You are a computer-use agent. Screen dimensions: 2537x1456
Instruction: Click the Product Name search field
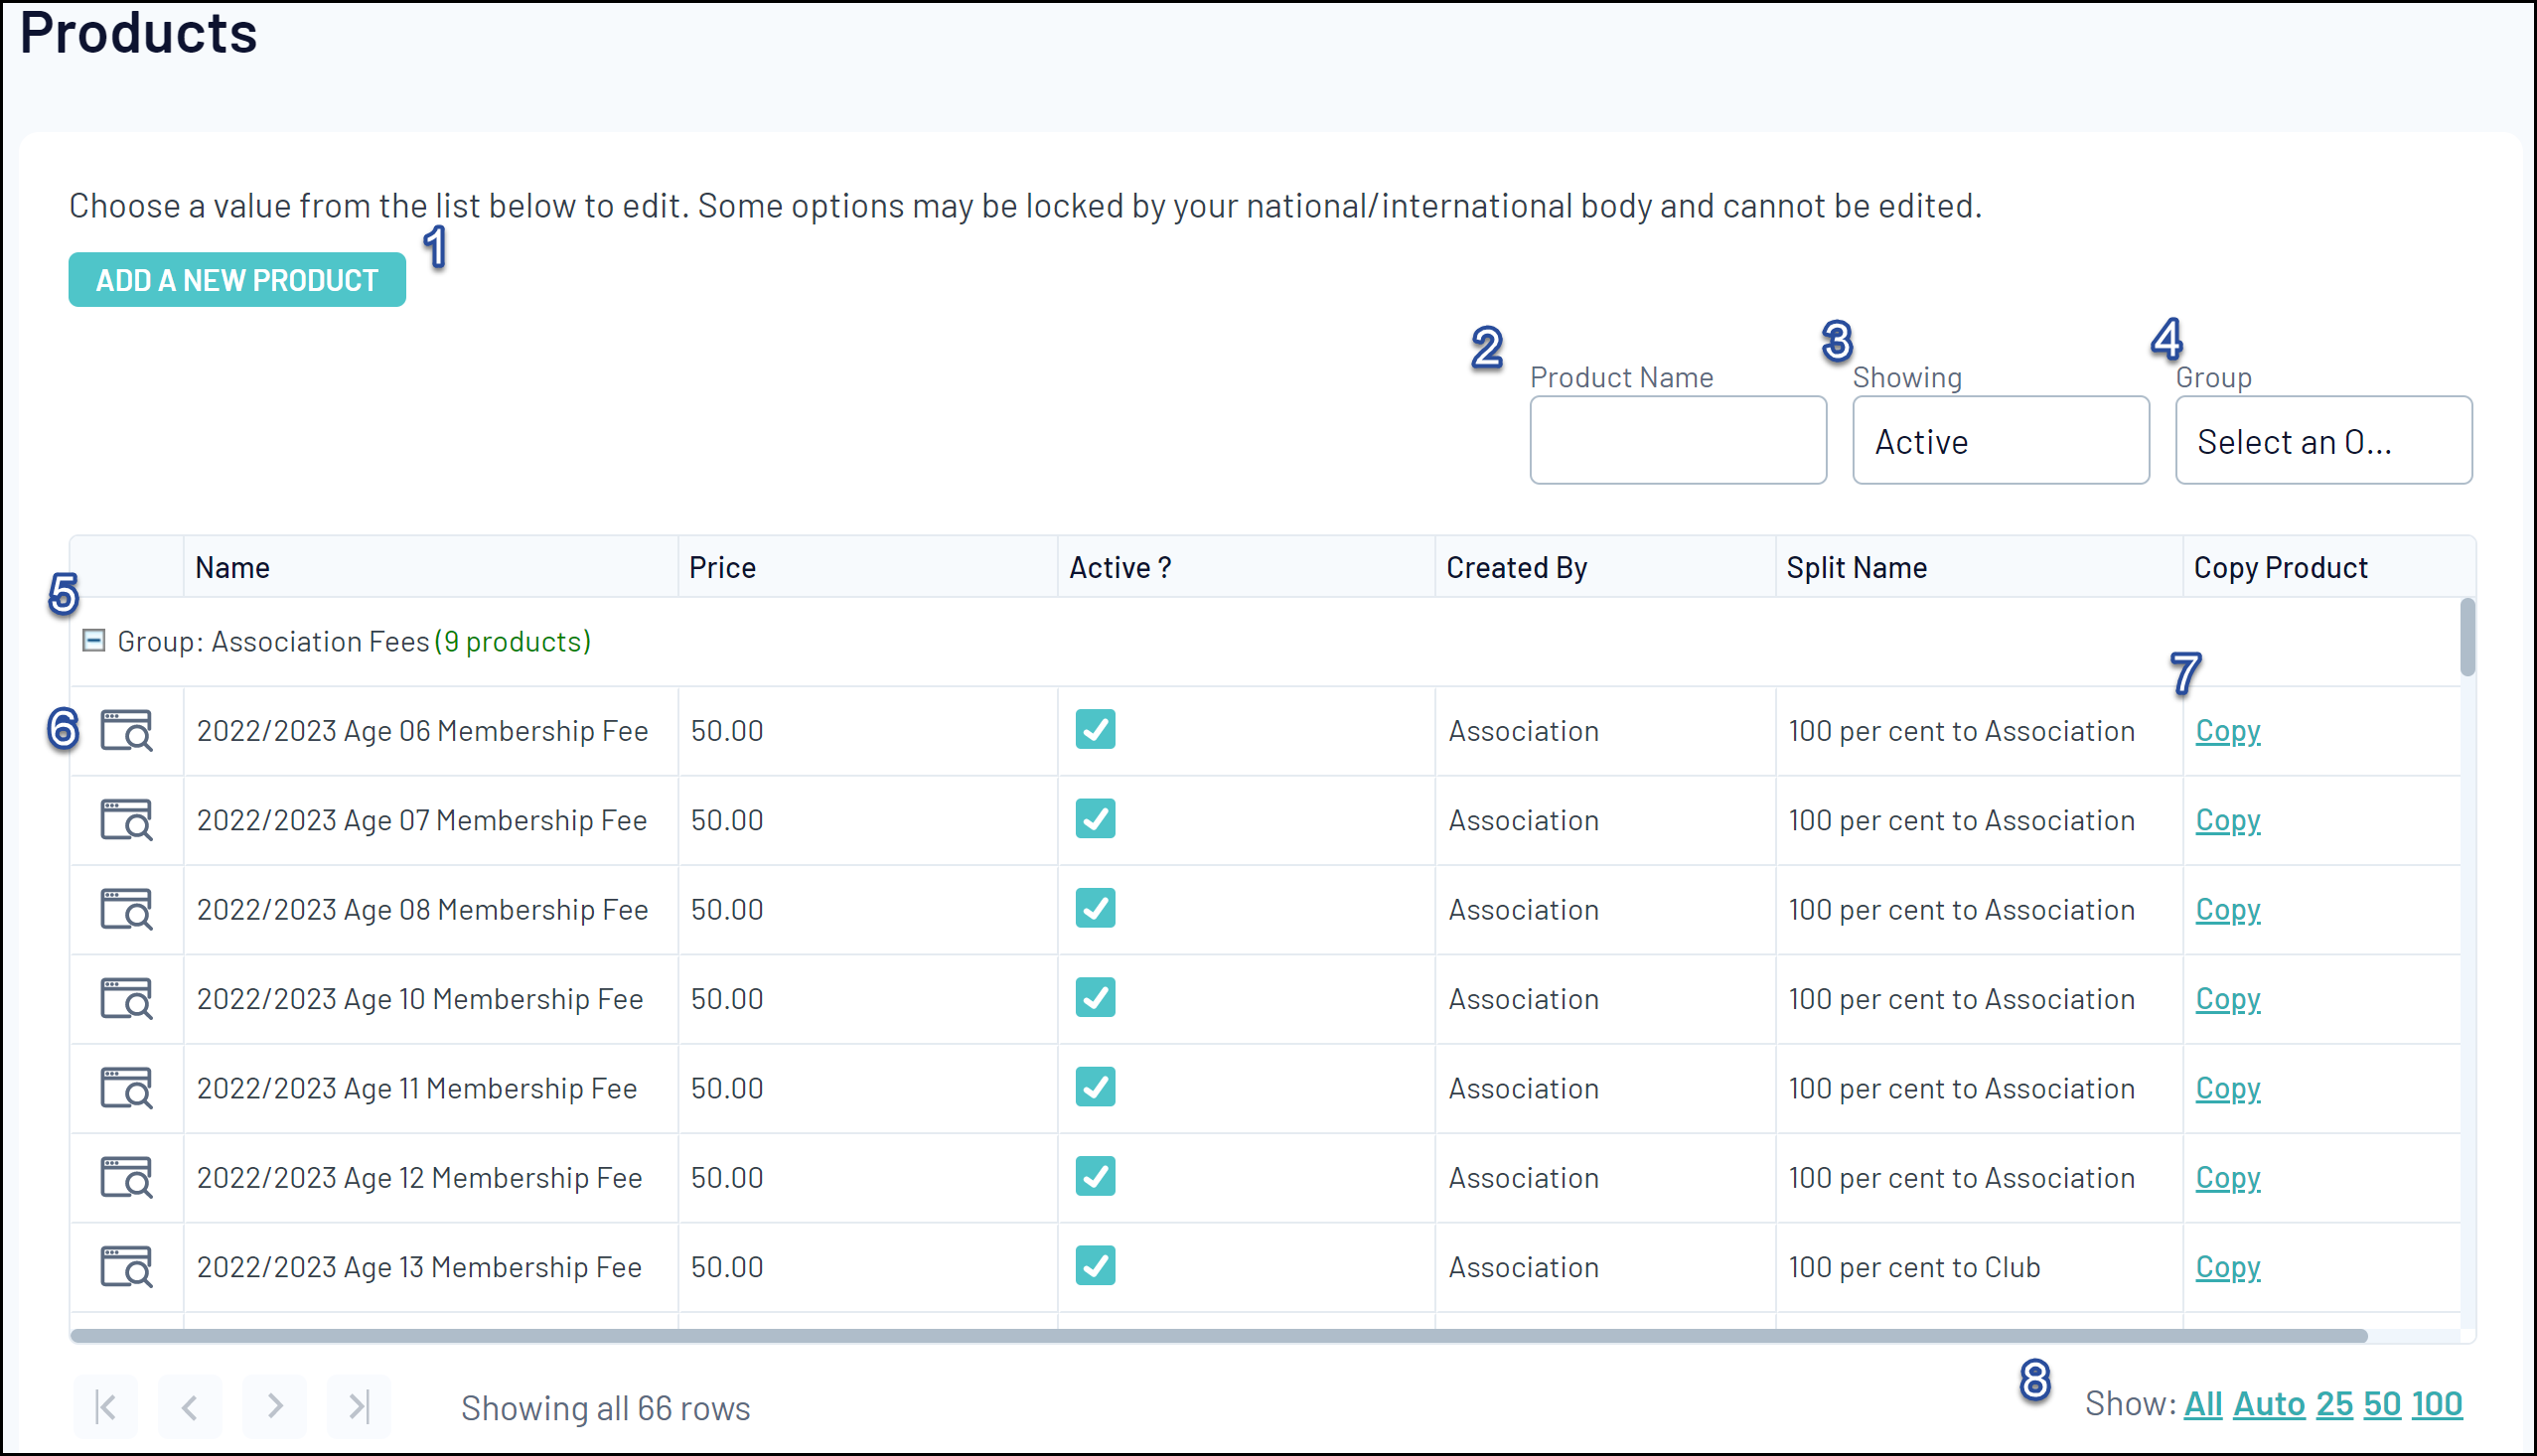point(1677,441)
